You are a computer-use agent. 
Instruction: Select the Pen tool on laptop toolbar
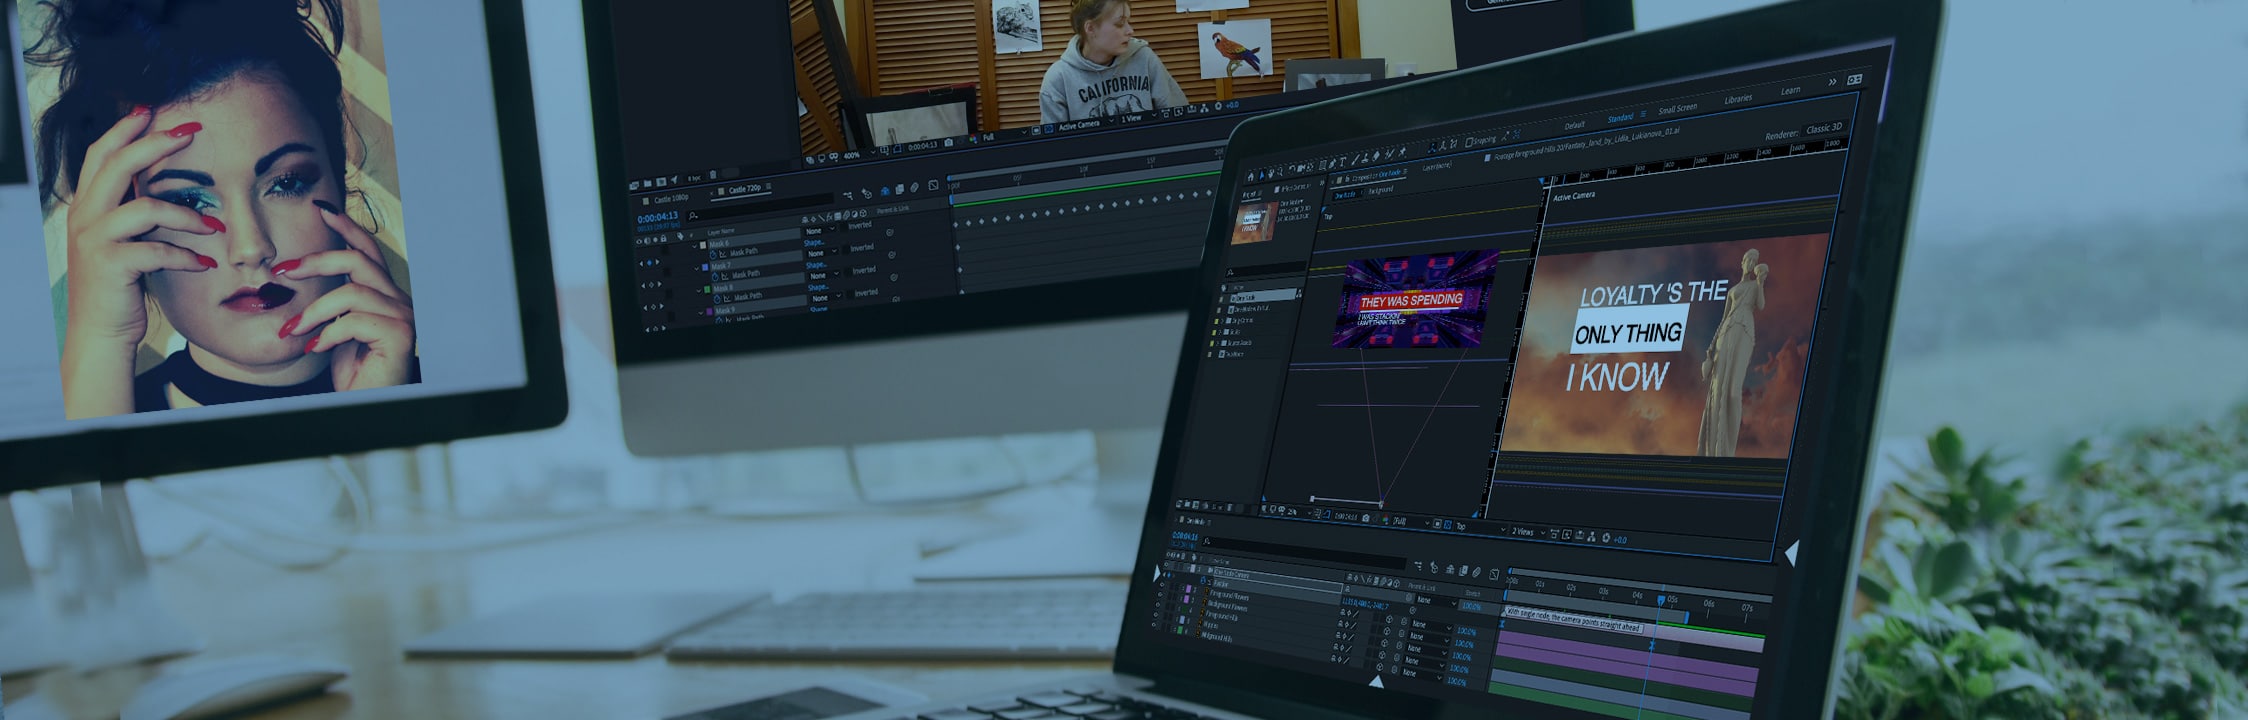tap(1332, 163)
